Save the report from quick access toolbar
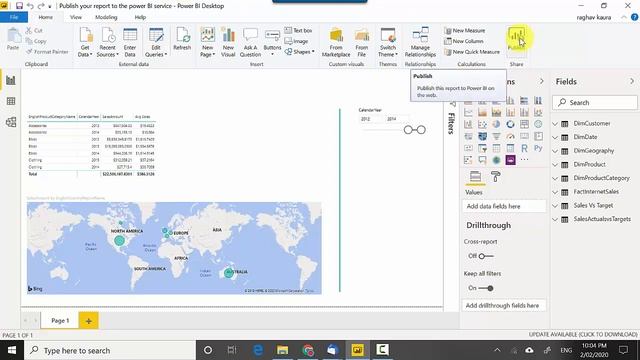This screenshot has width=640, height=360. click(x=19, y=6)
